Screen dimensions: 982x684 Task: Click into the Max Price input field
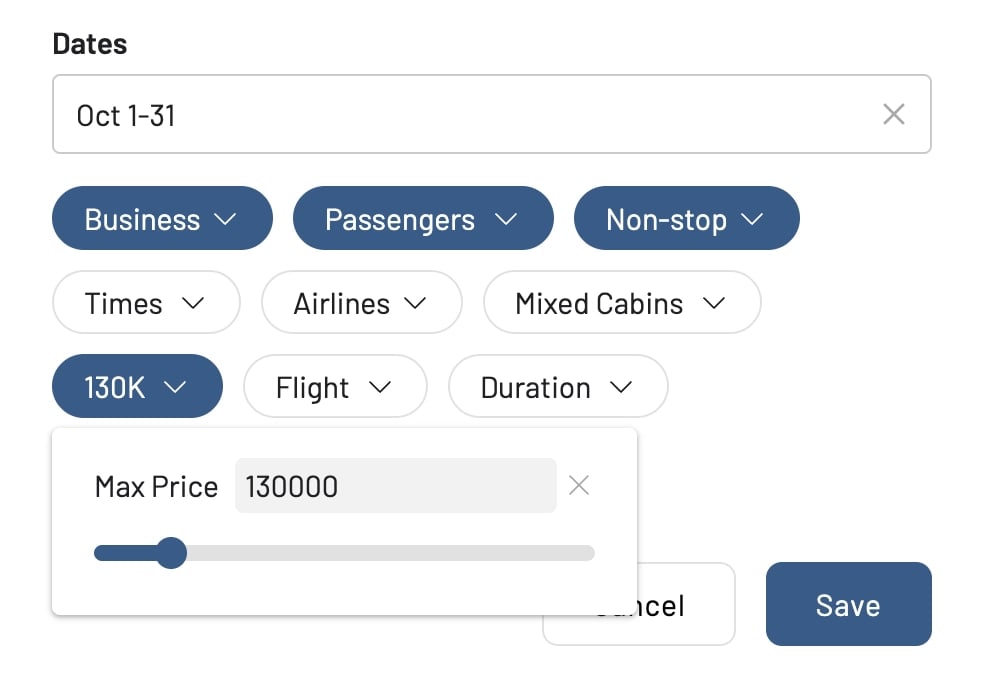coord(395,486)
